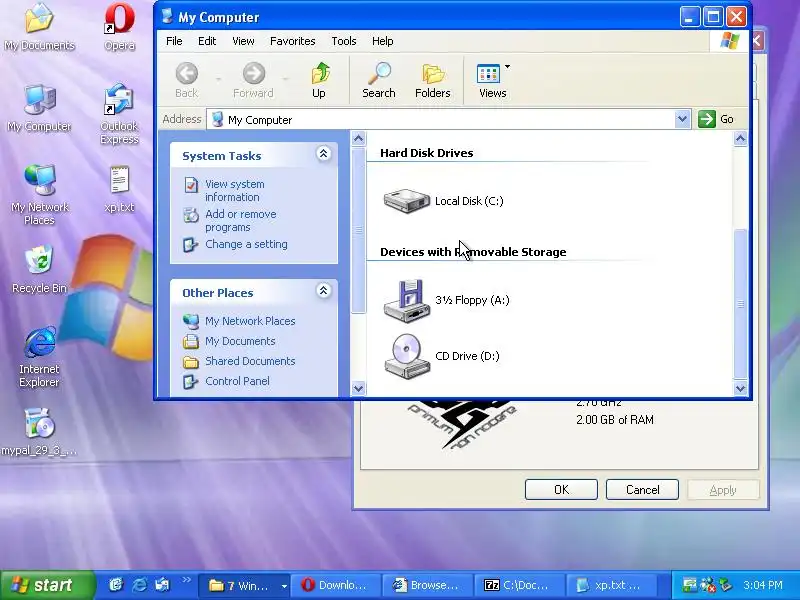Click the system clock showing 3:04 PM
800x600 pixels.
click(x=763, y=585)
